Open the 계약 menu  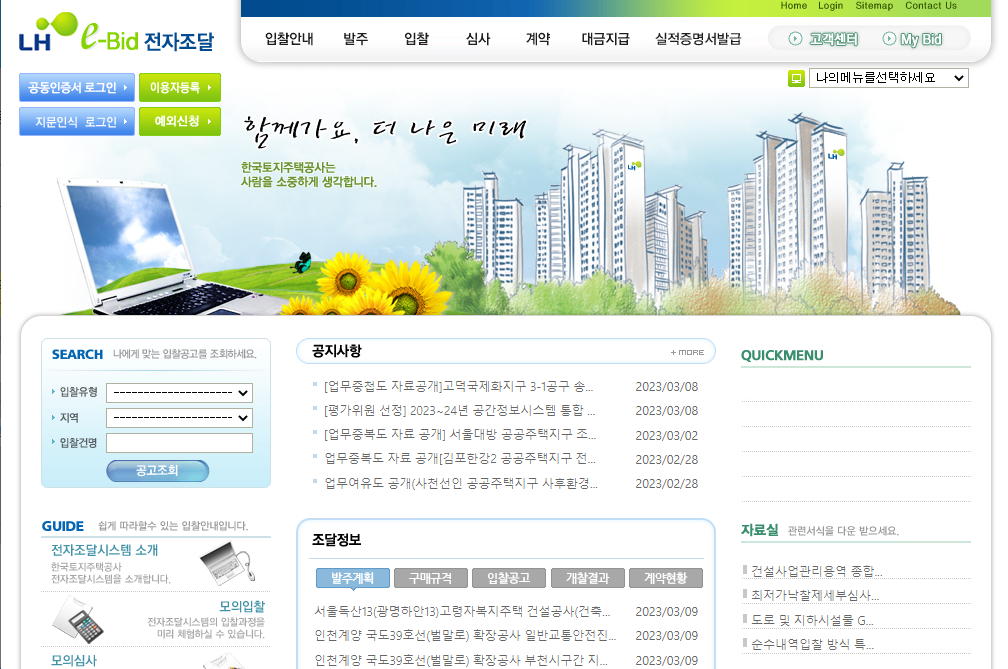(538, 39)
